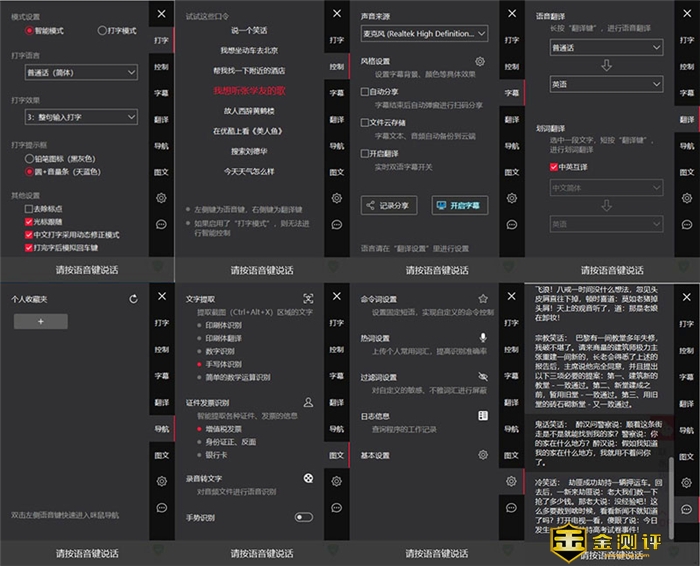Check the 自动分享 option
Screen dimensions: 700x566
(x=366, y=92)
